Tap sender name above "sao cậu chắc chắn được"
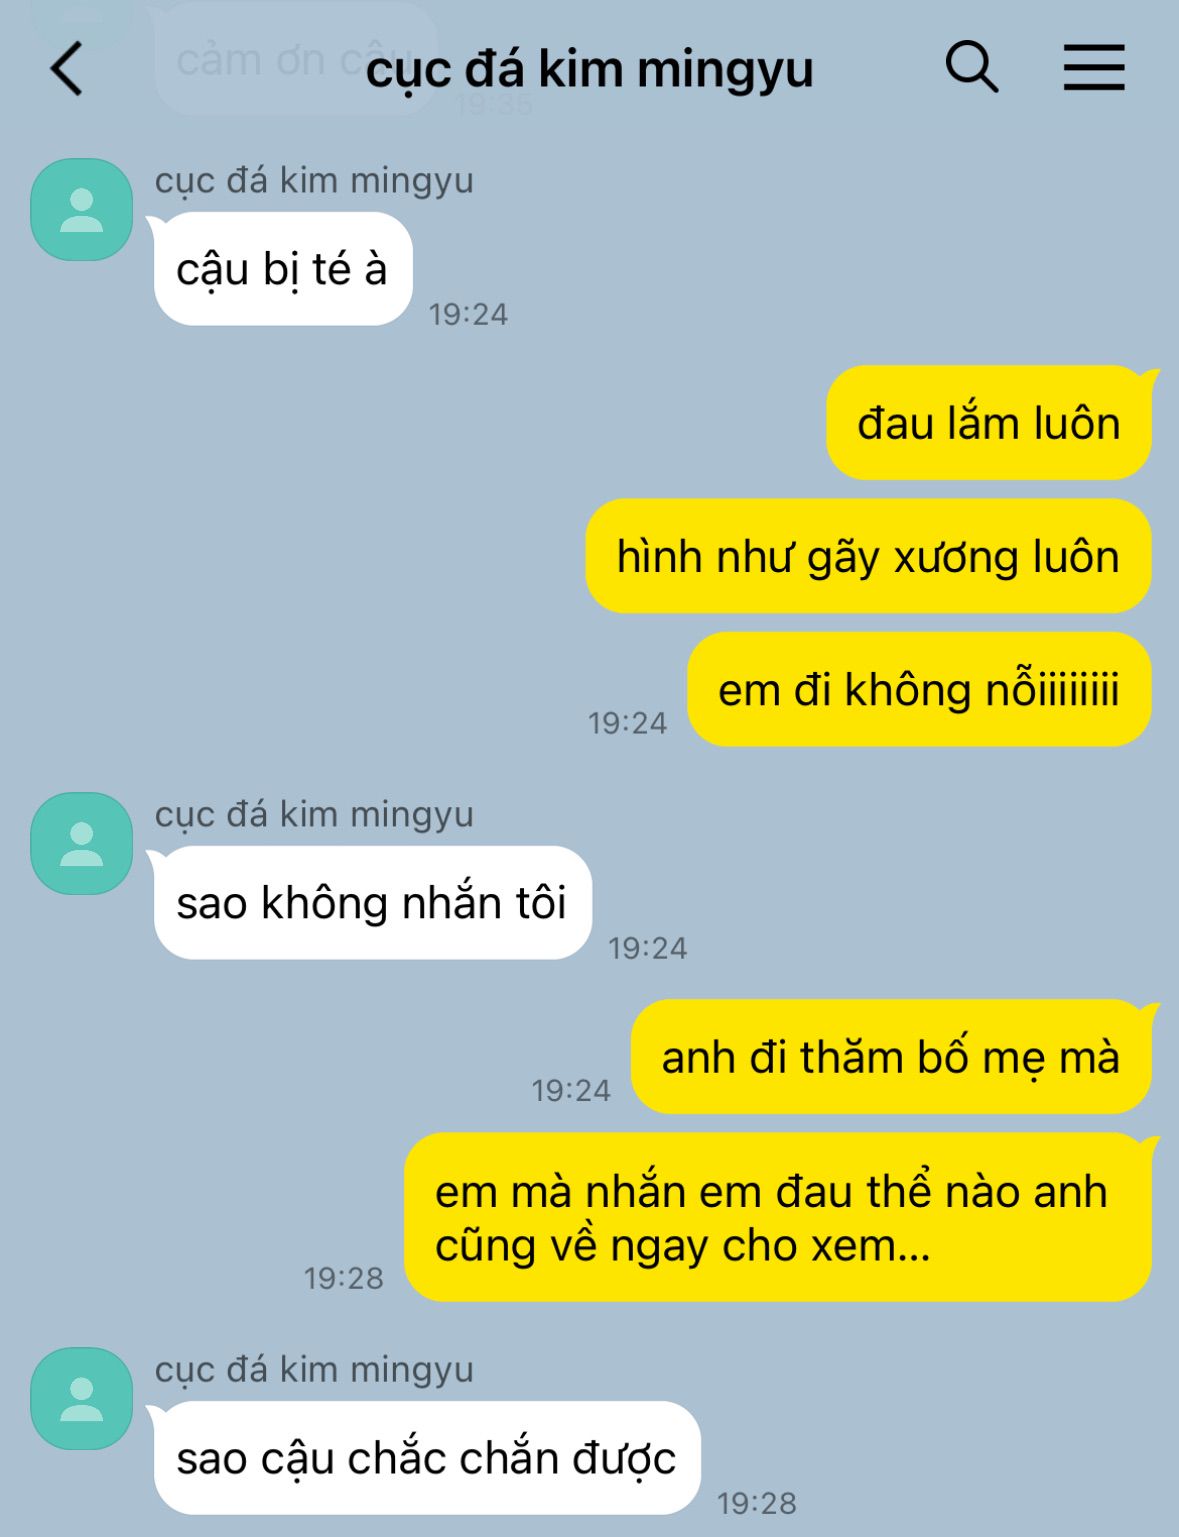Viewport: 1179px width, 1537px height. click(x=314, y=1370)
